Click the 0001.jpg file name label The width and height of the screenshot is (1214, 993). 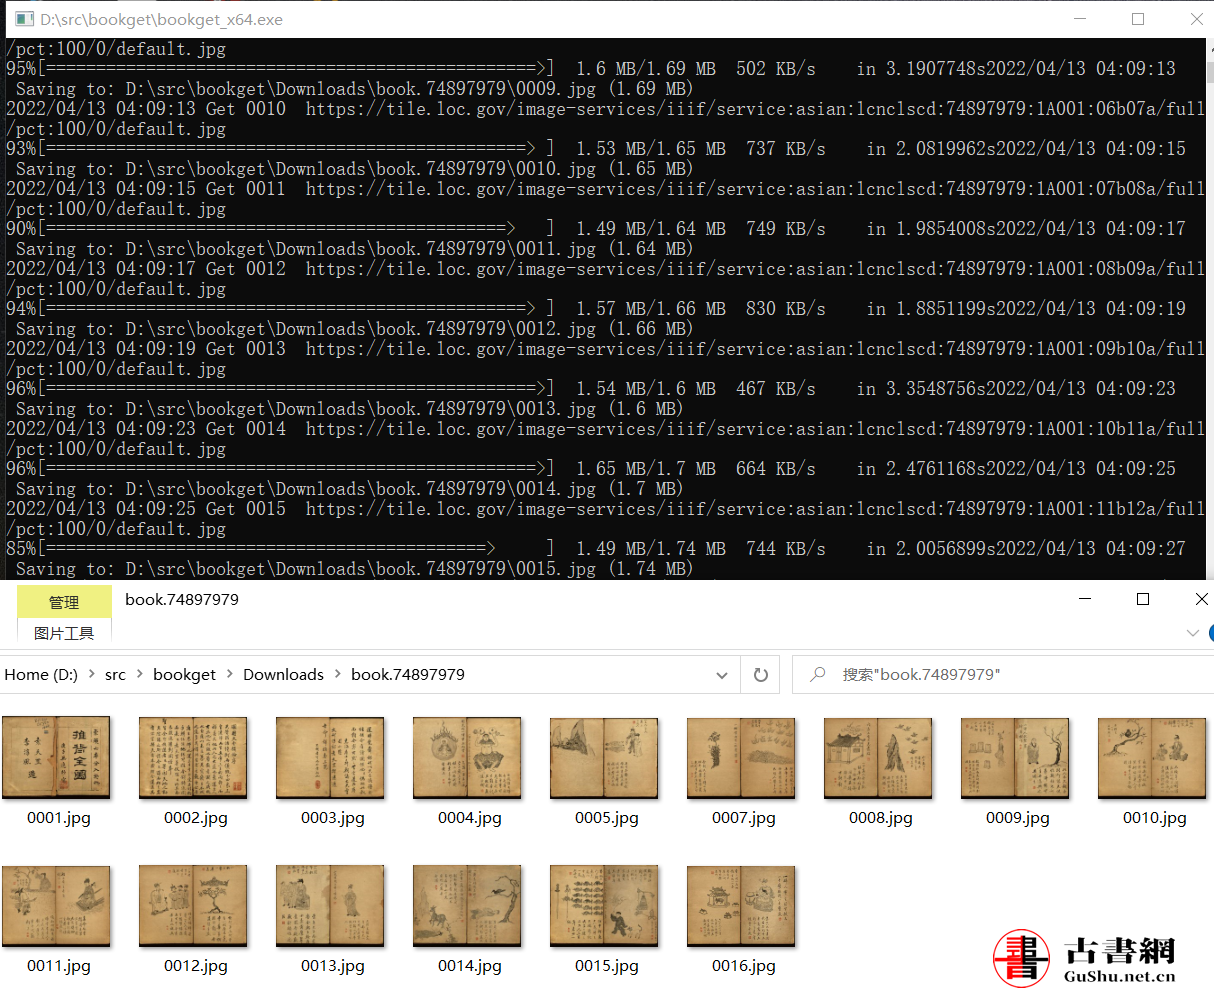59,818
